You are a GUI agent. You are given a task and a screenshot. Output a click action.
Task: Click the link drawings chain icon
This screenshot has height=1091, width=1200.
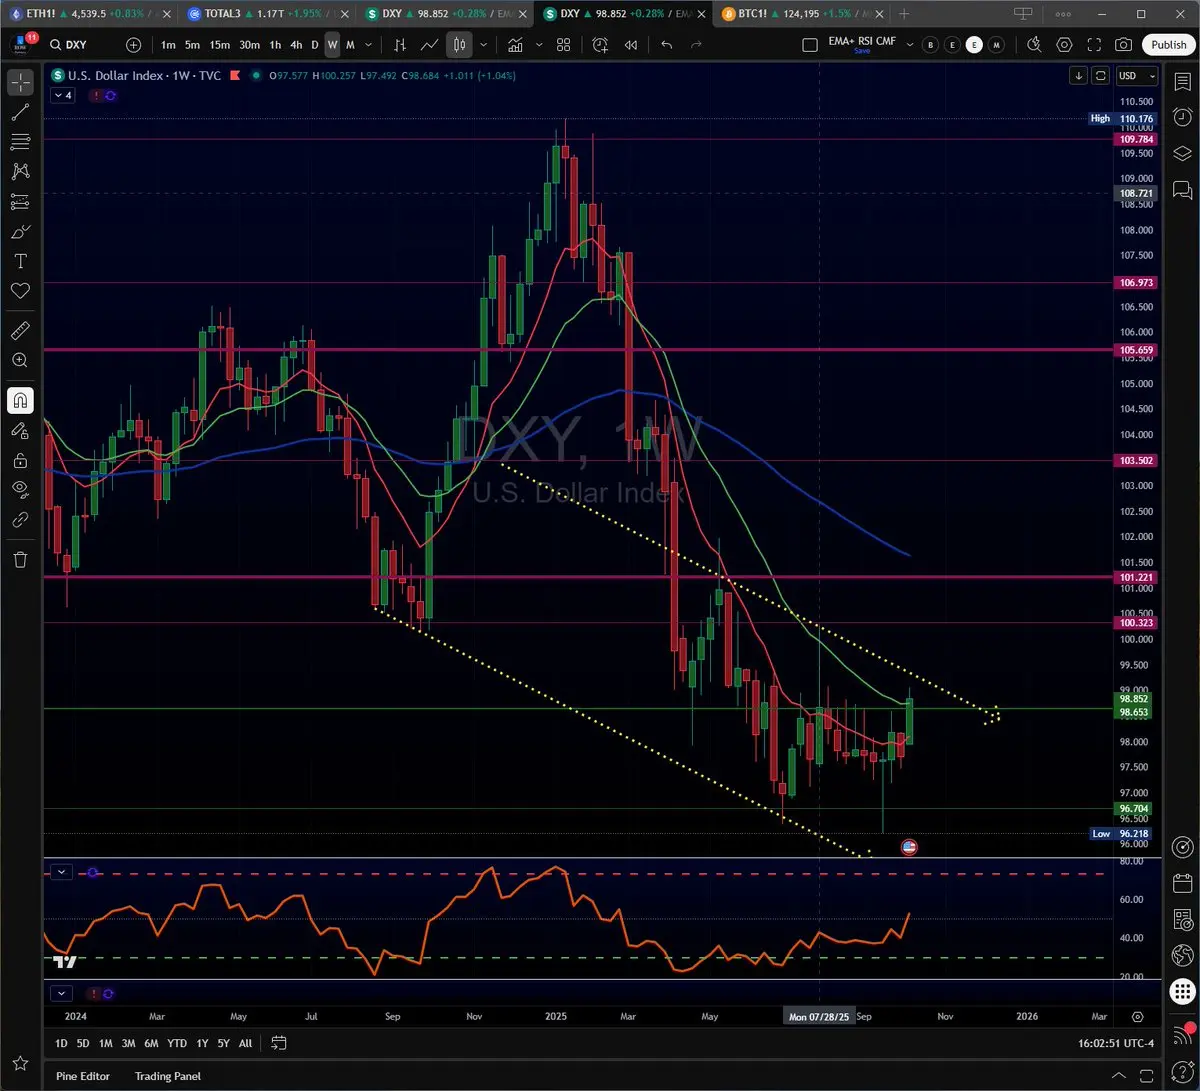point(20,520)
